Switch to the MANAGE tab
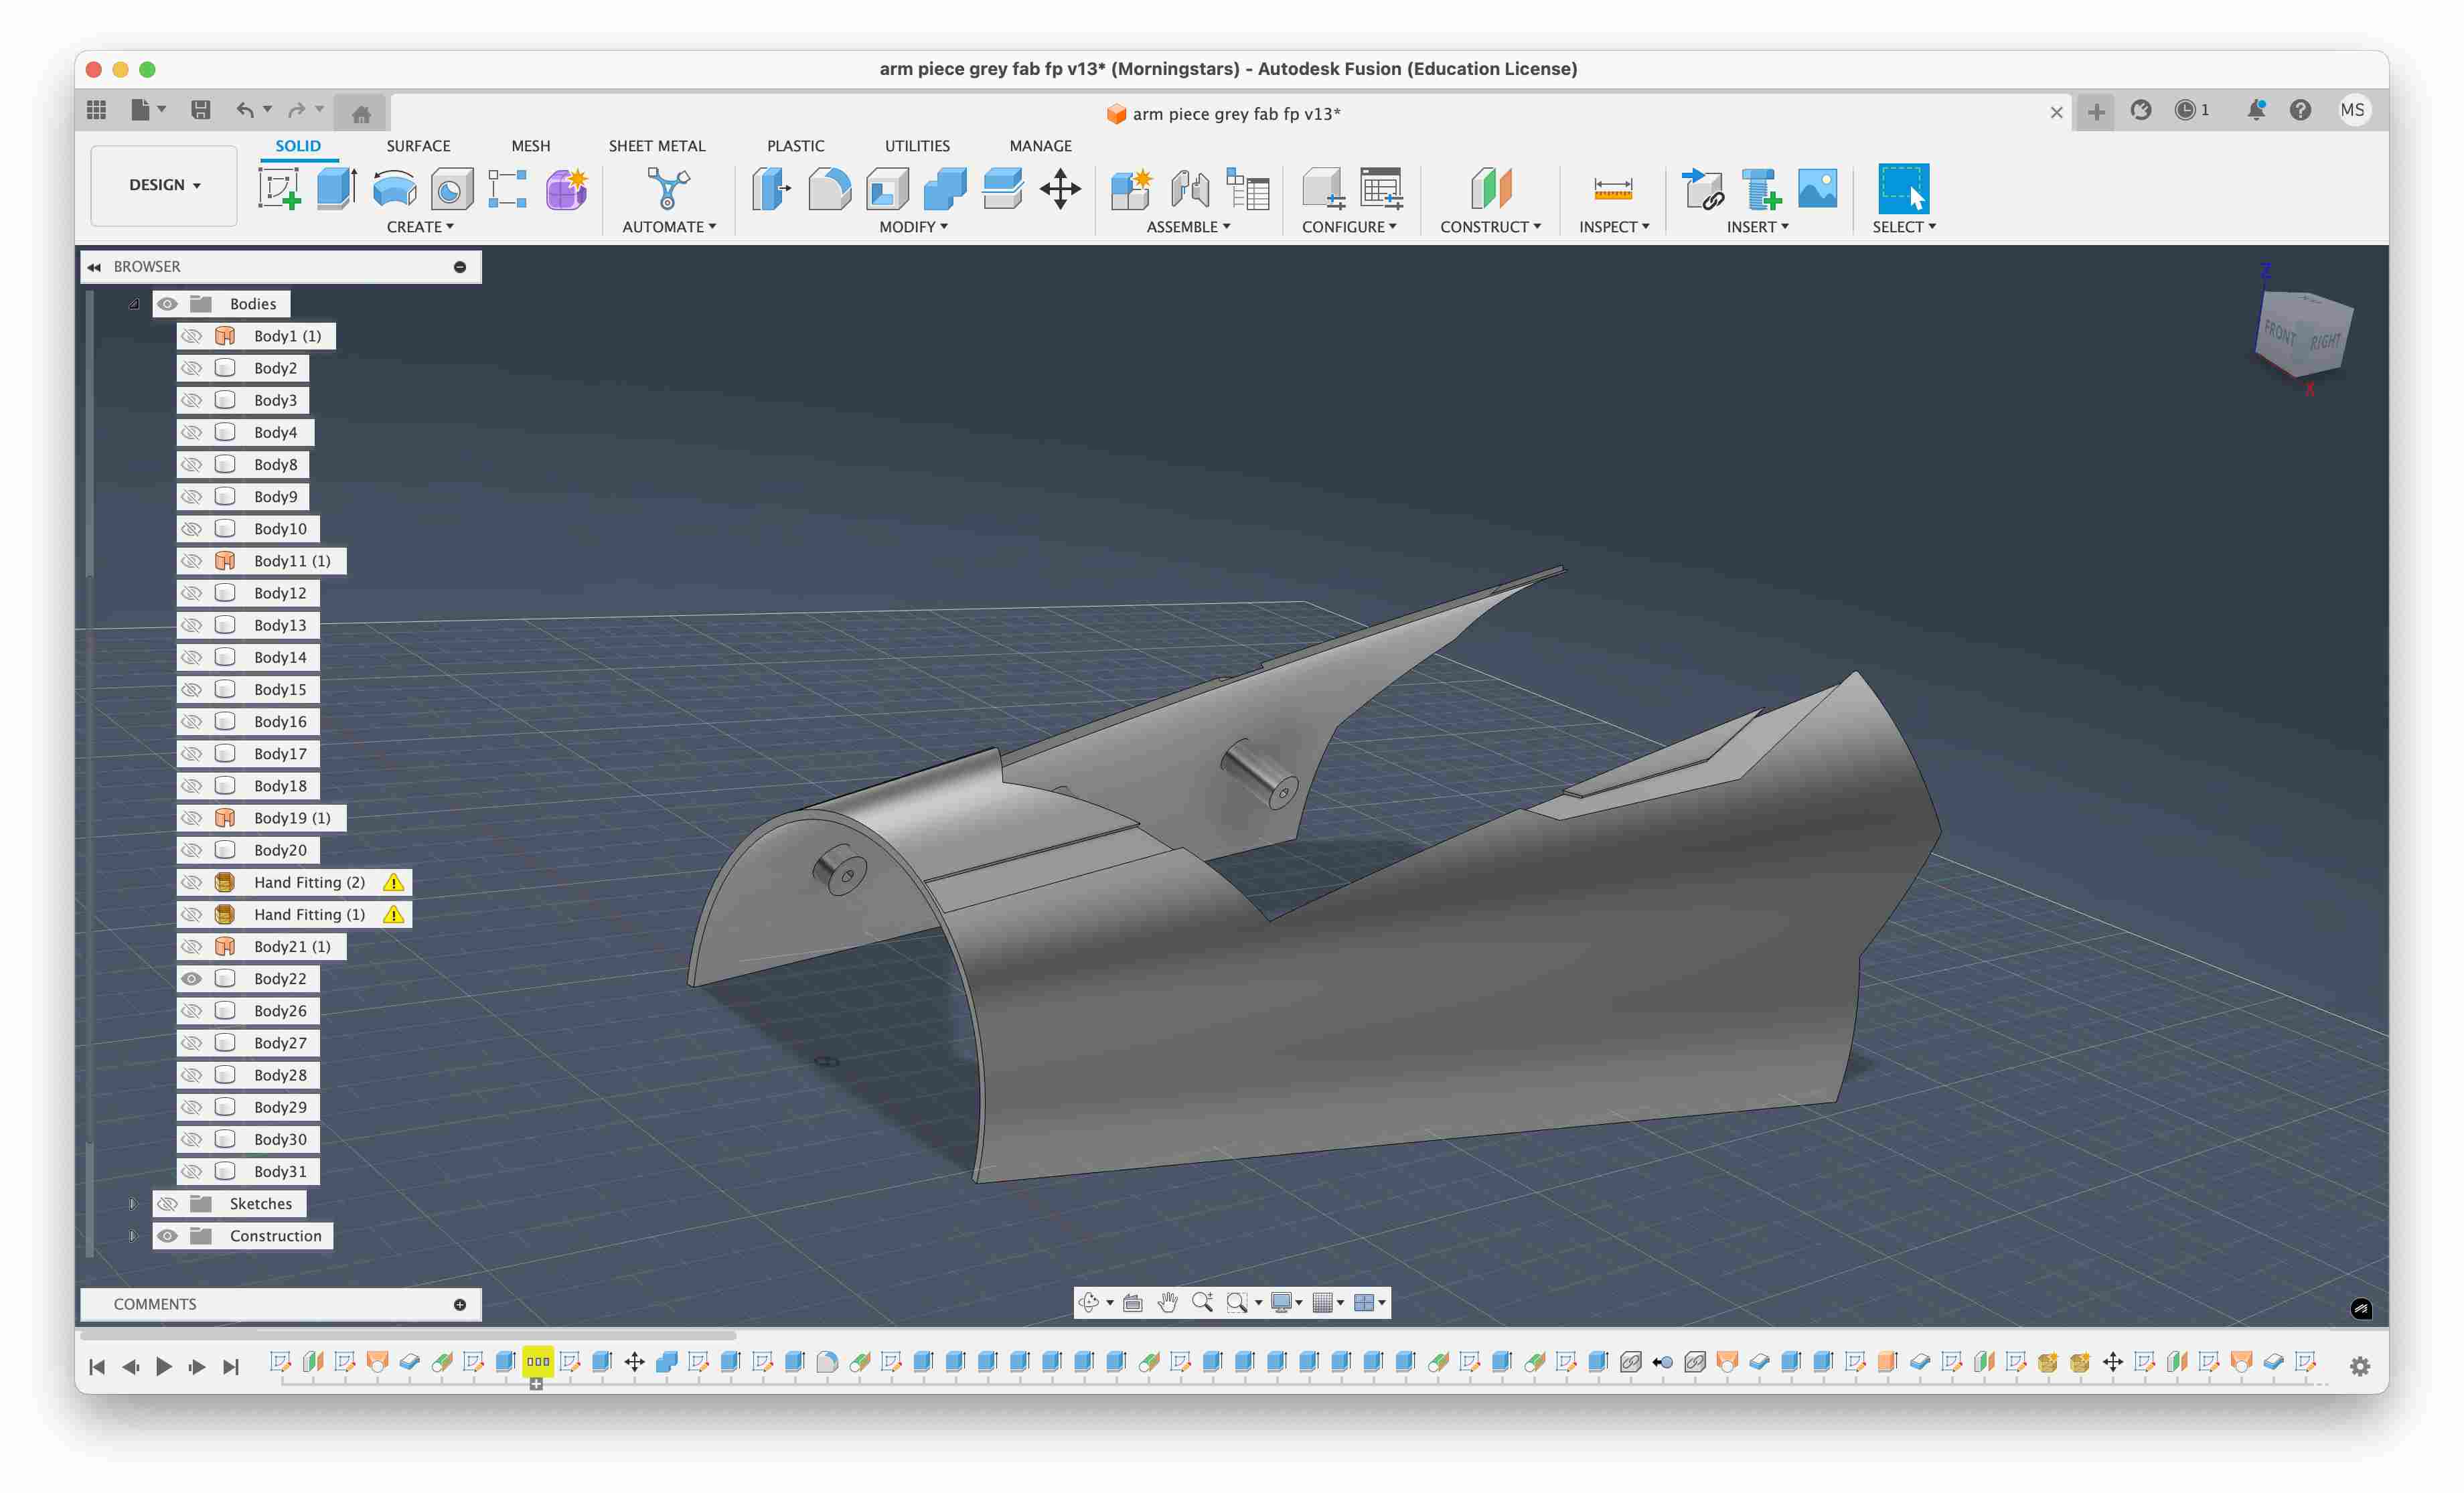This screenshot has width=2464, height=1493. tap(1040, 146)
